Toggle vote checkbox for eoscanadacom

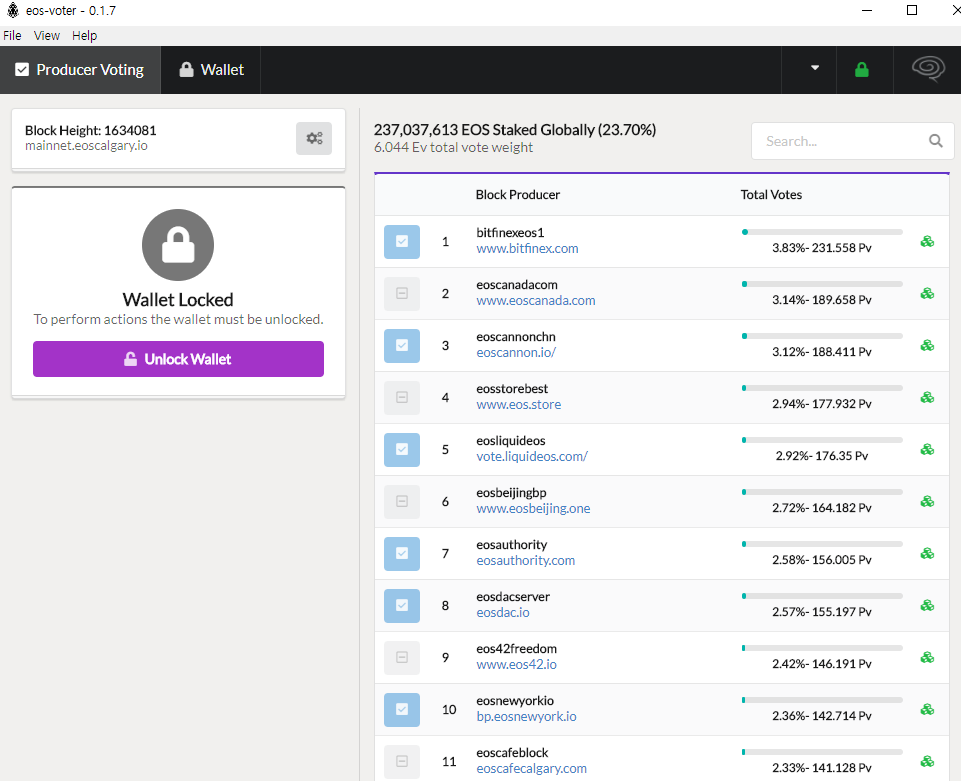point(402,294)
